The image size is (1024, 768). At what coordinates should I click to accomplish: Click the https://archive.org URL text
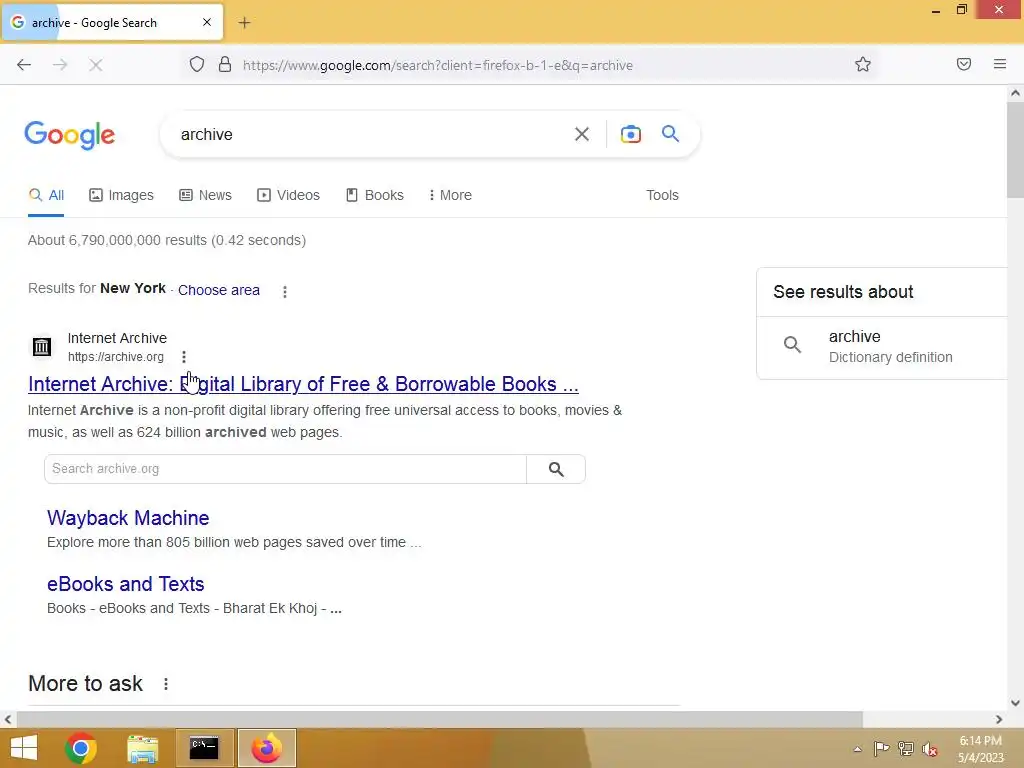coord(116,357)
